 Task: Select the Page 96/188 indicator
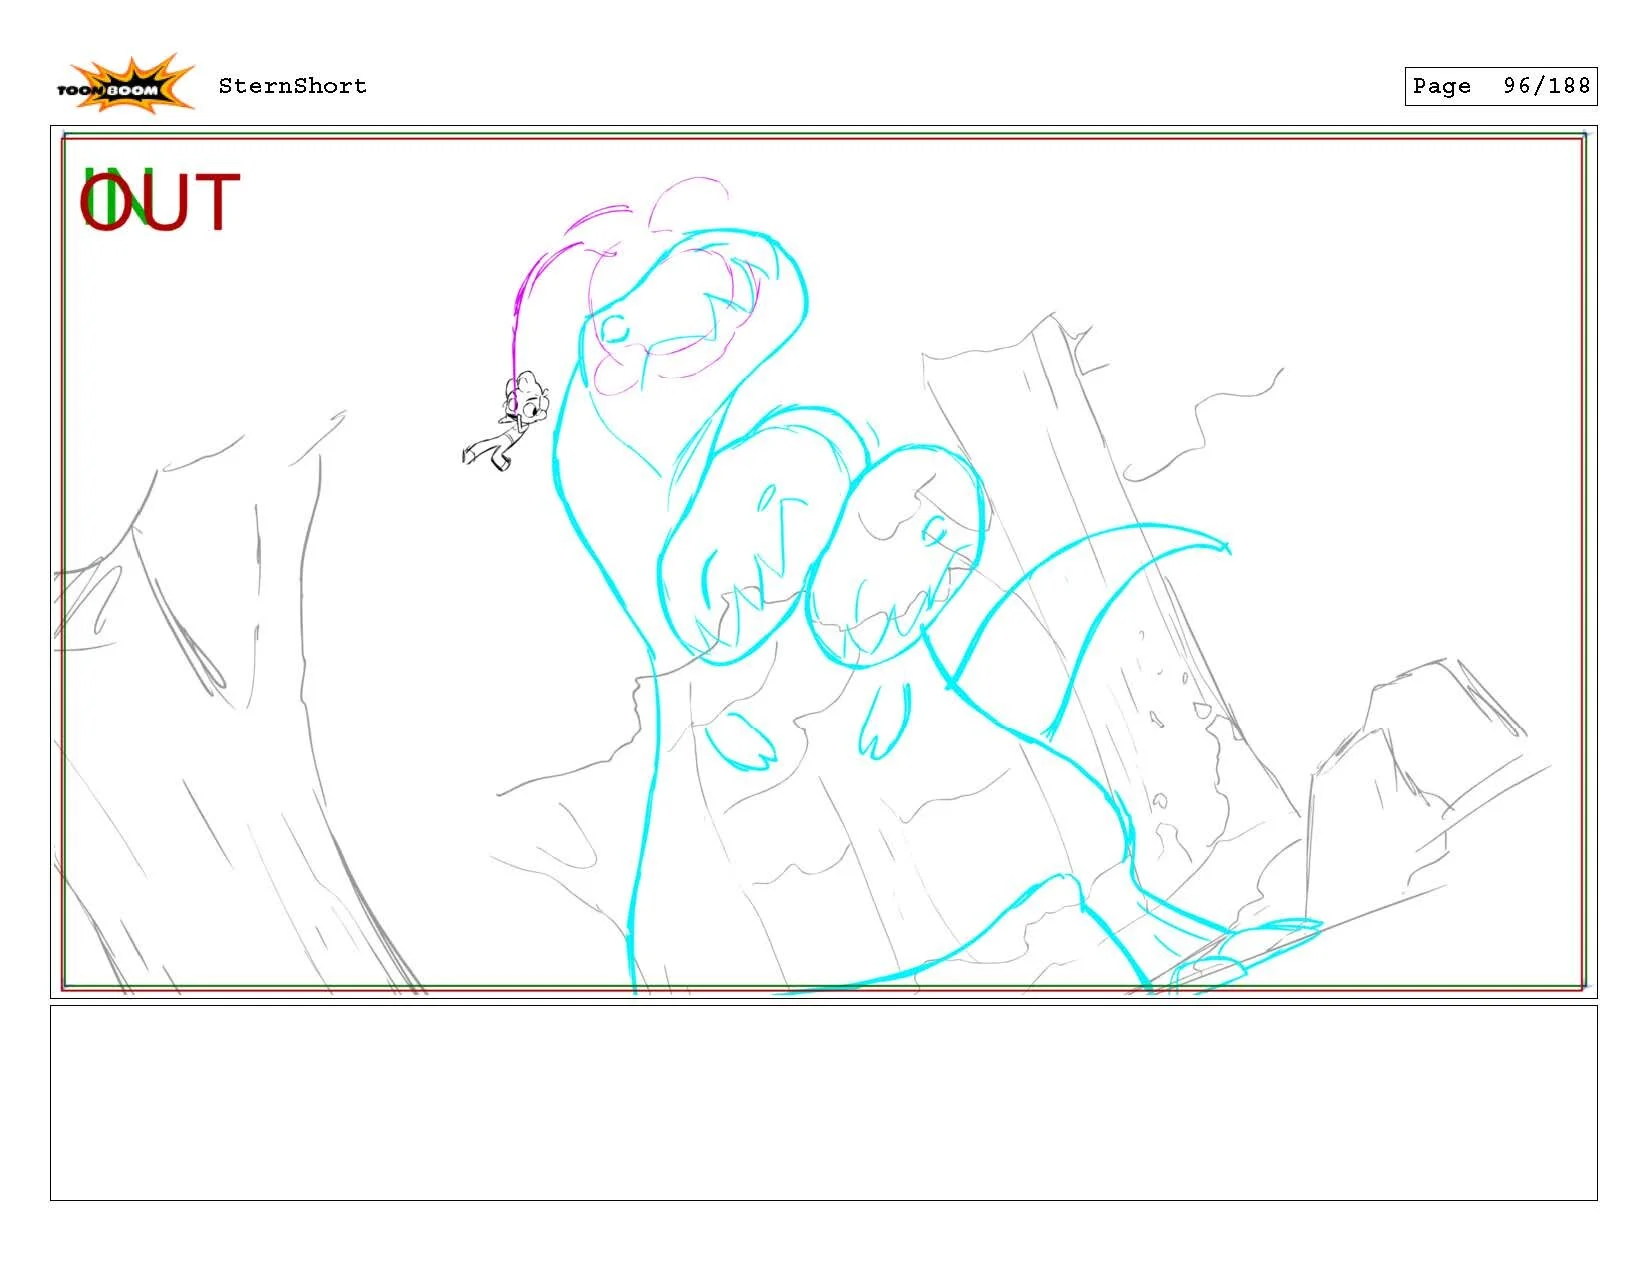click(1500, 87)
